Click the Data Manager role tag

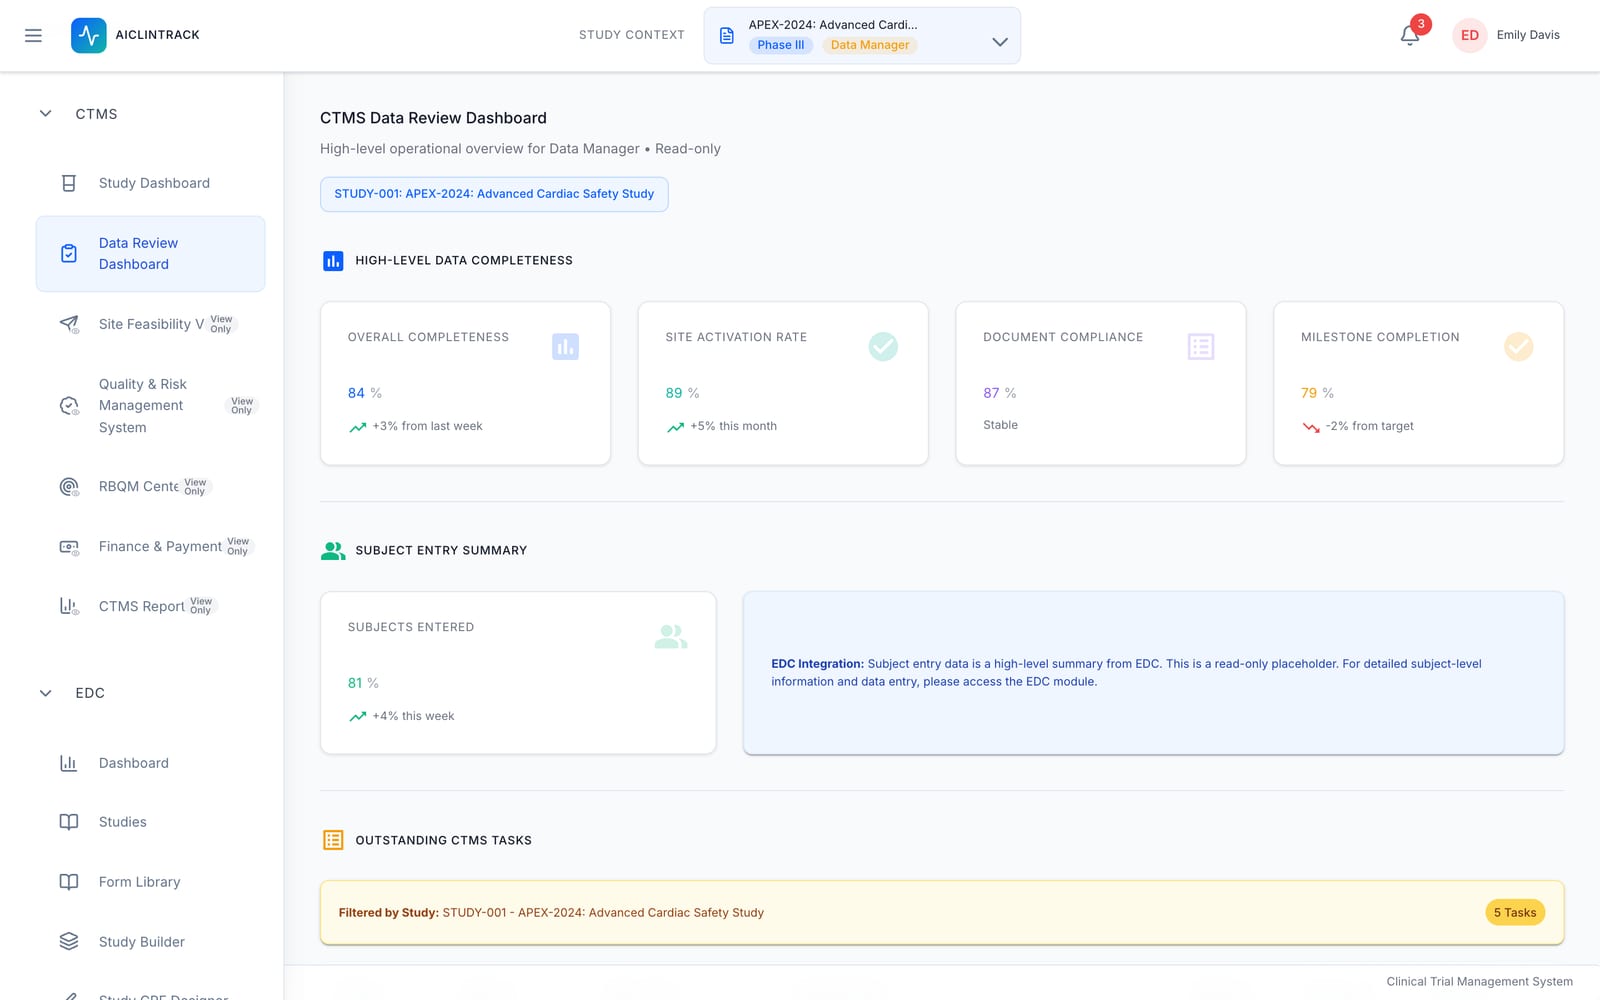tap(870, 45)
